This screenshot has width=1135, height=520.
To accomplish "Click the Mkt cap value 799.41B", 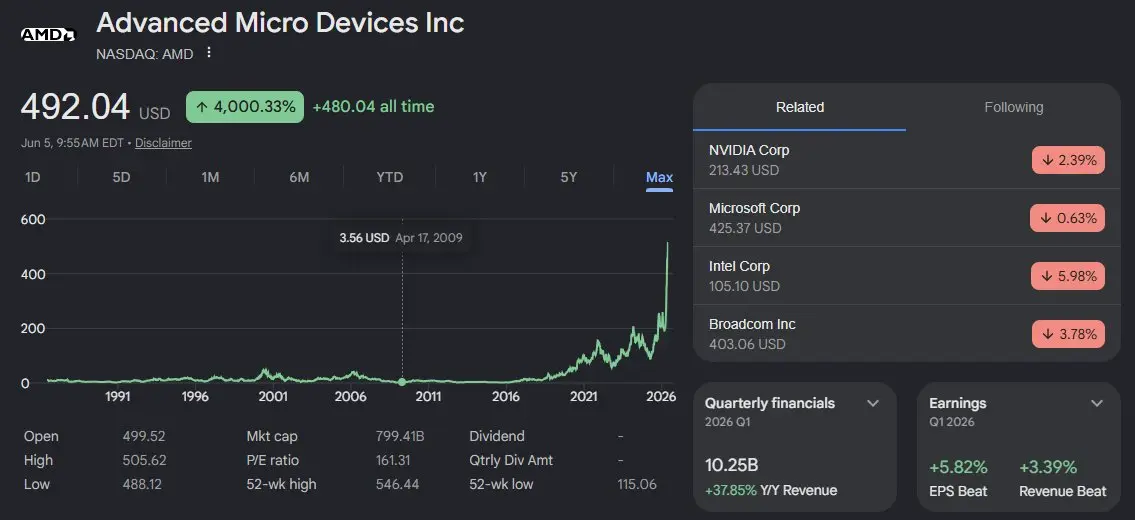I will click(400, 436).
